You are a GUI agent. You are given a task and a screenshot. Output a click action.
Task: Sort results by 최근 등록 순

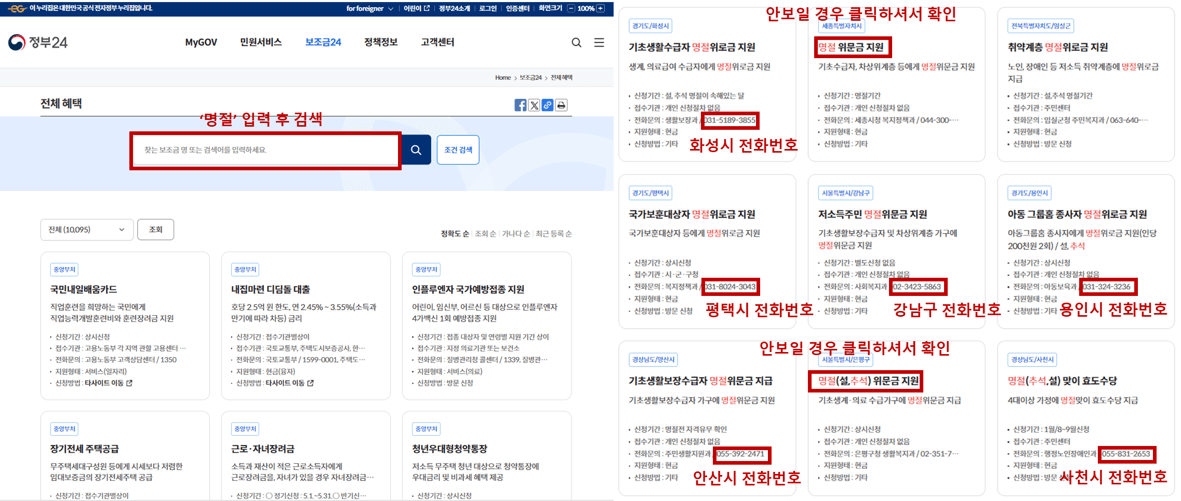553,234
